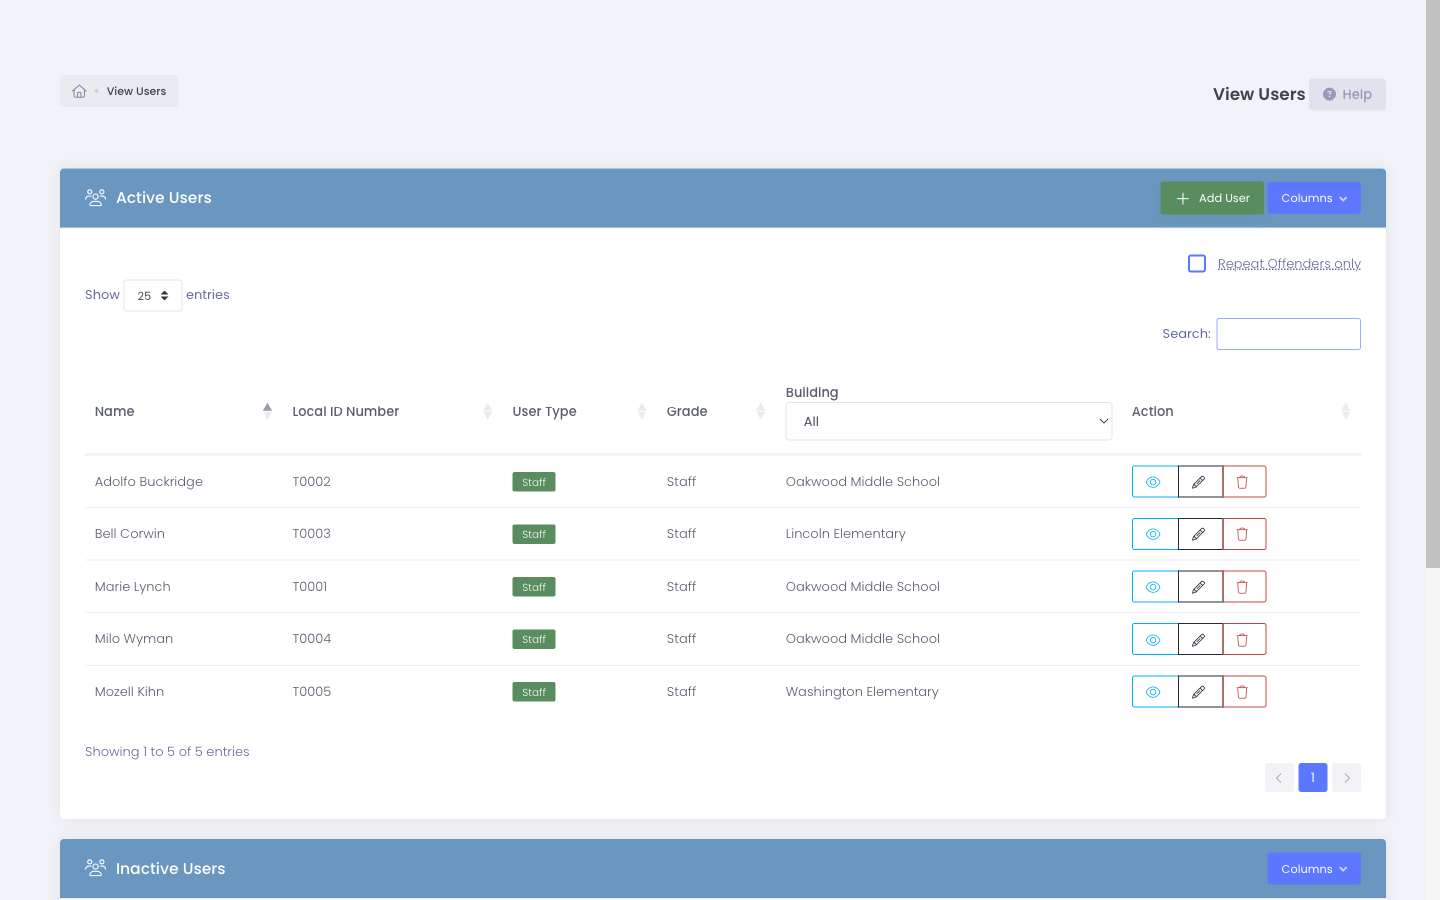This screenshot has width=1440, height=900.
Task: Click local ID T0001
Action: coord(310,586)
